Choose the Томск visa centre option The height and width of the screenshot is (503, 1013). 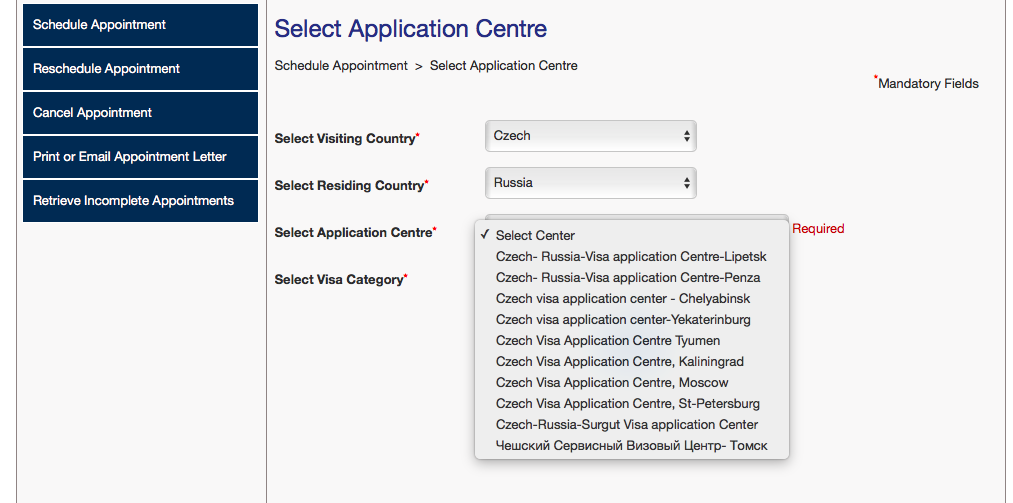(631, 446)
